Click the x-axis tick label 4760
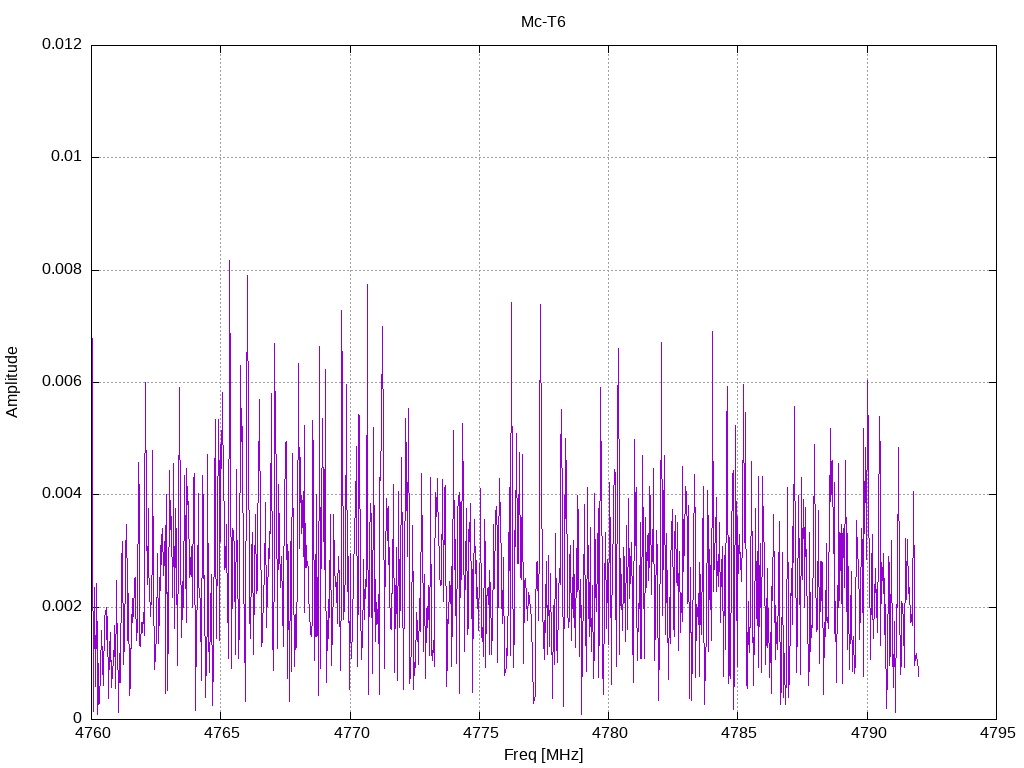1024x768 pixels. pyautogui.click(x=92, y=733)
